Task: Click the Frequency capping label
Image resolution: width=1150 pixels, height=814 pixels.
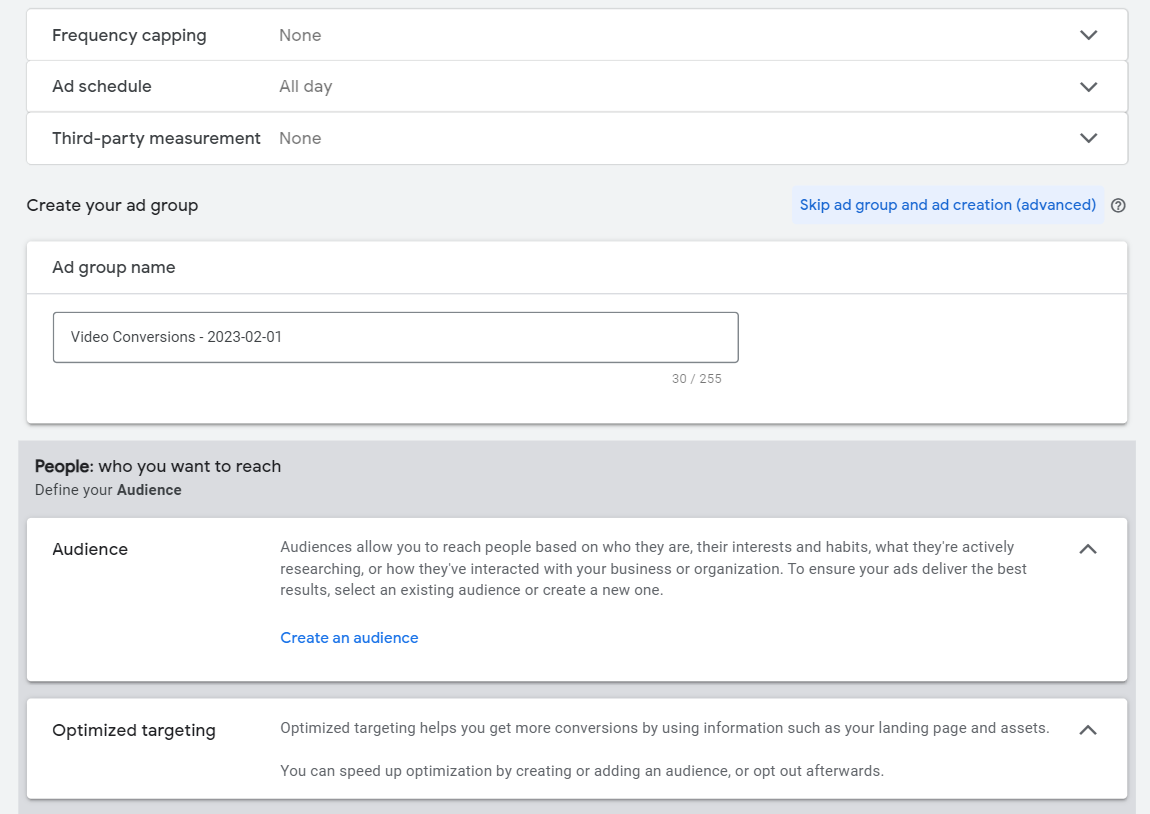Action: click(129, 35)
